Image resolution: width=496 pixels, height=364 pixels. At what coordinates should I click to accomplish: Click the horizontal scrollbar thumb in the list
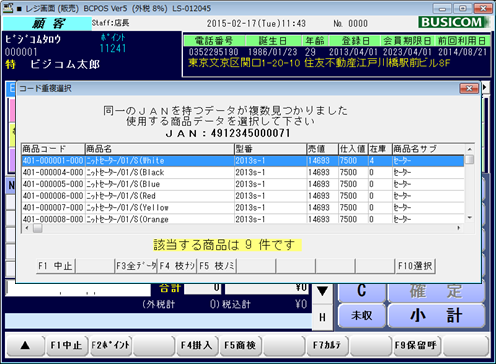(x=38, y=228)
